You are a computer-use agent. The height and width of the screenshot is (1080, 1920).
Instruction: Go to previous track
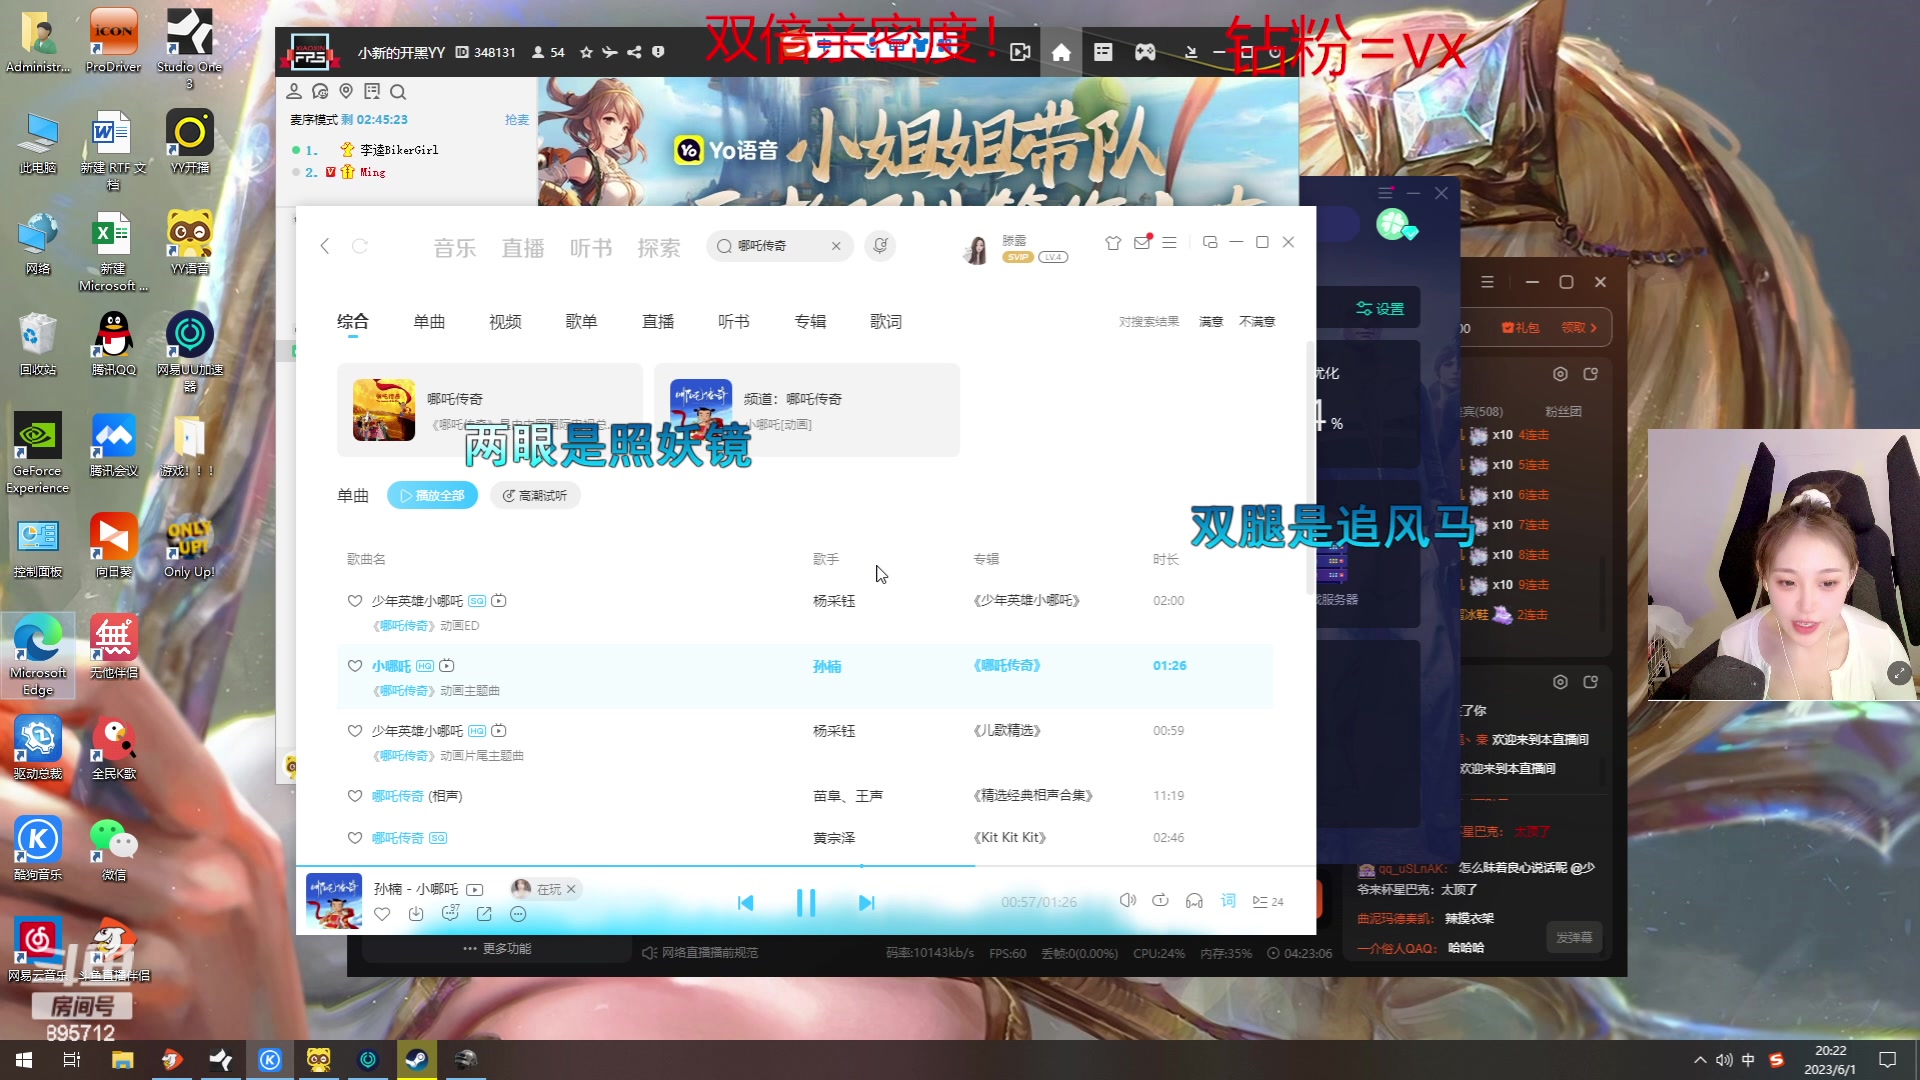(x=745, y=902)
